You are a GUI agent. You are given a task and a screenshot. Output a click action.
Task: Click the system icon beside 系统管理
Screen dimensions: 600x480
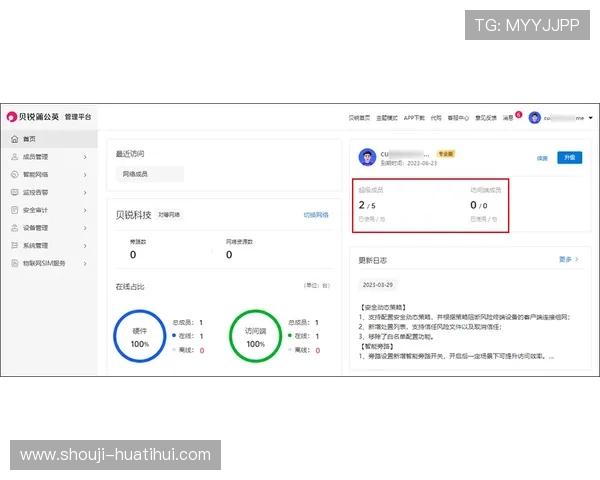click(15, 245)
